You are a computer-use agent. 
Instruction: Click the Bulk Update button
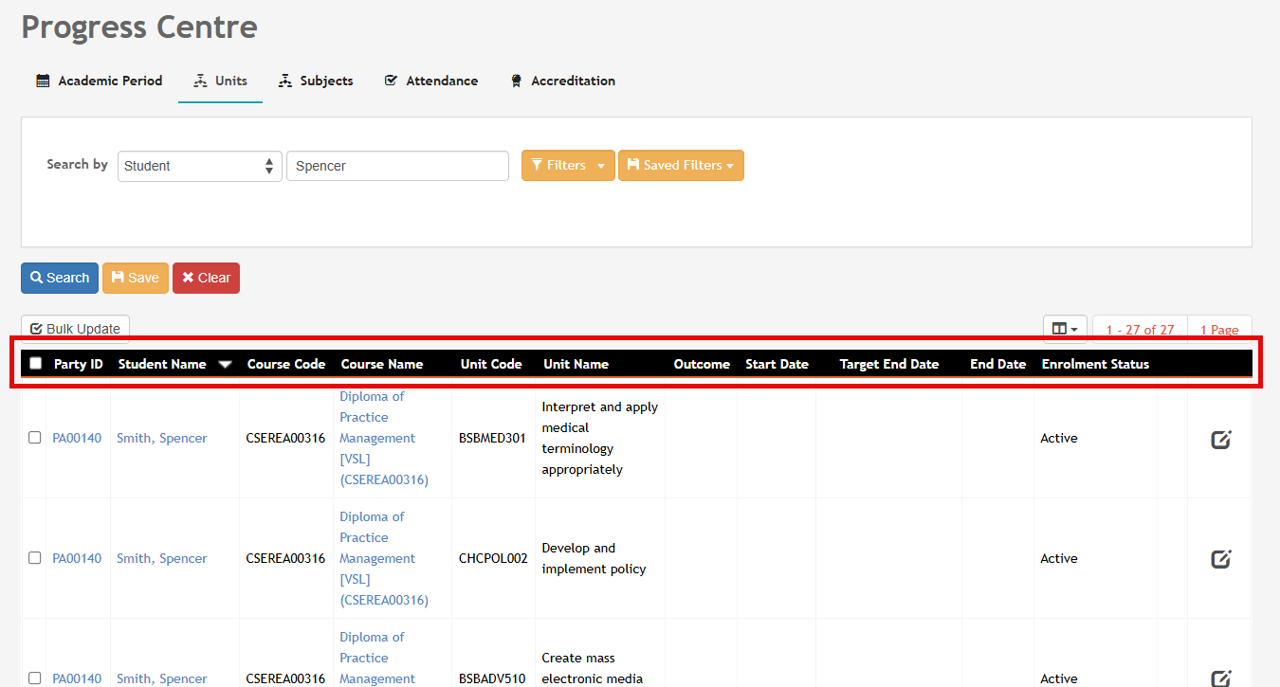75,329
